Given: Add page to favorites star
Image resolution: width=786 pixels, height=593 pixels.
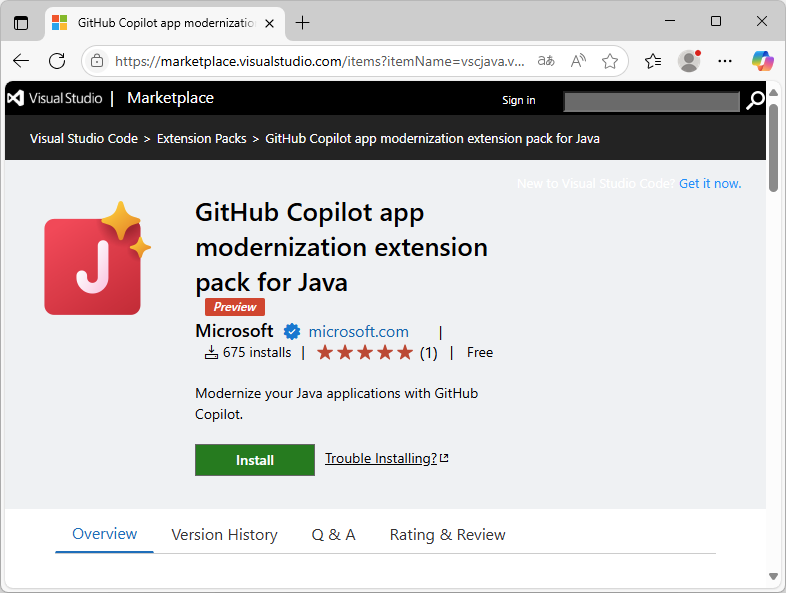Looking at the screenshot, I should coord(610,61).
